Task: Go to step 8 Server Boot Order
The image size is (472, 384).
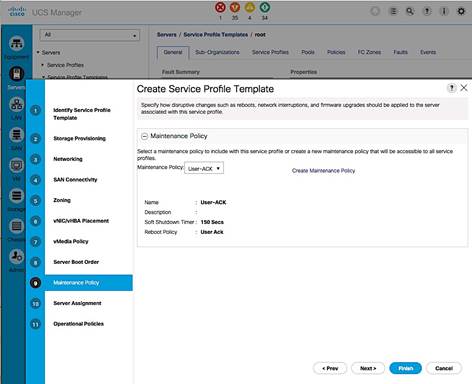Action: 76,262
